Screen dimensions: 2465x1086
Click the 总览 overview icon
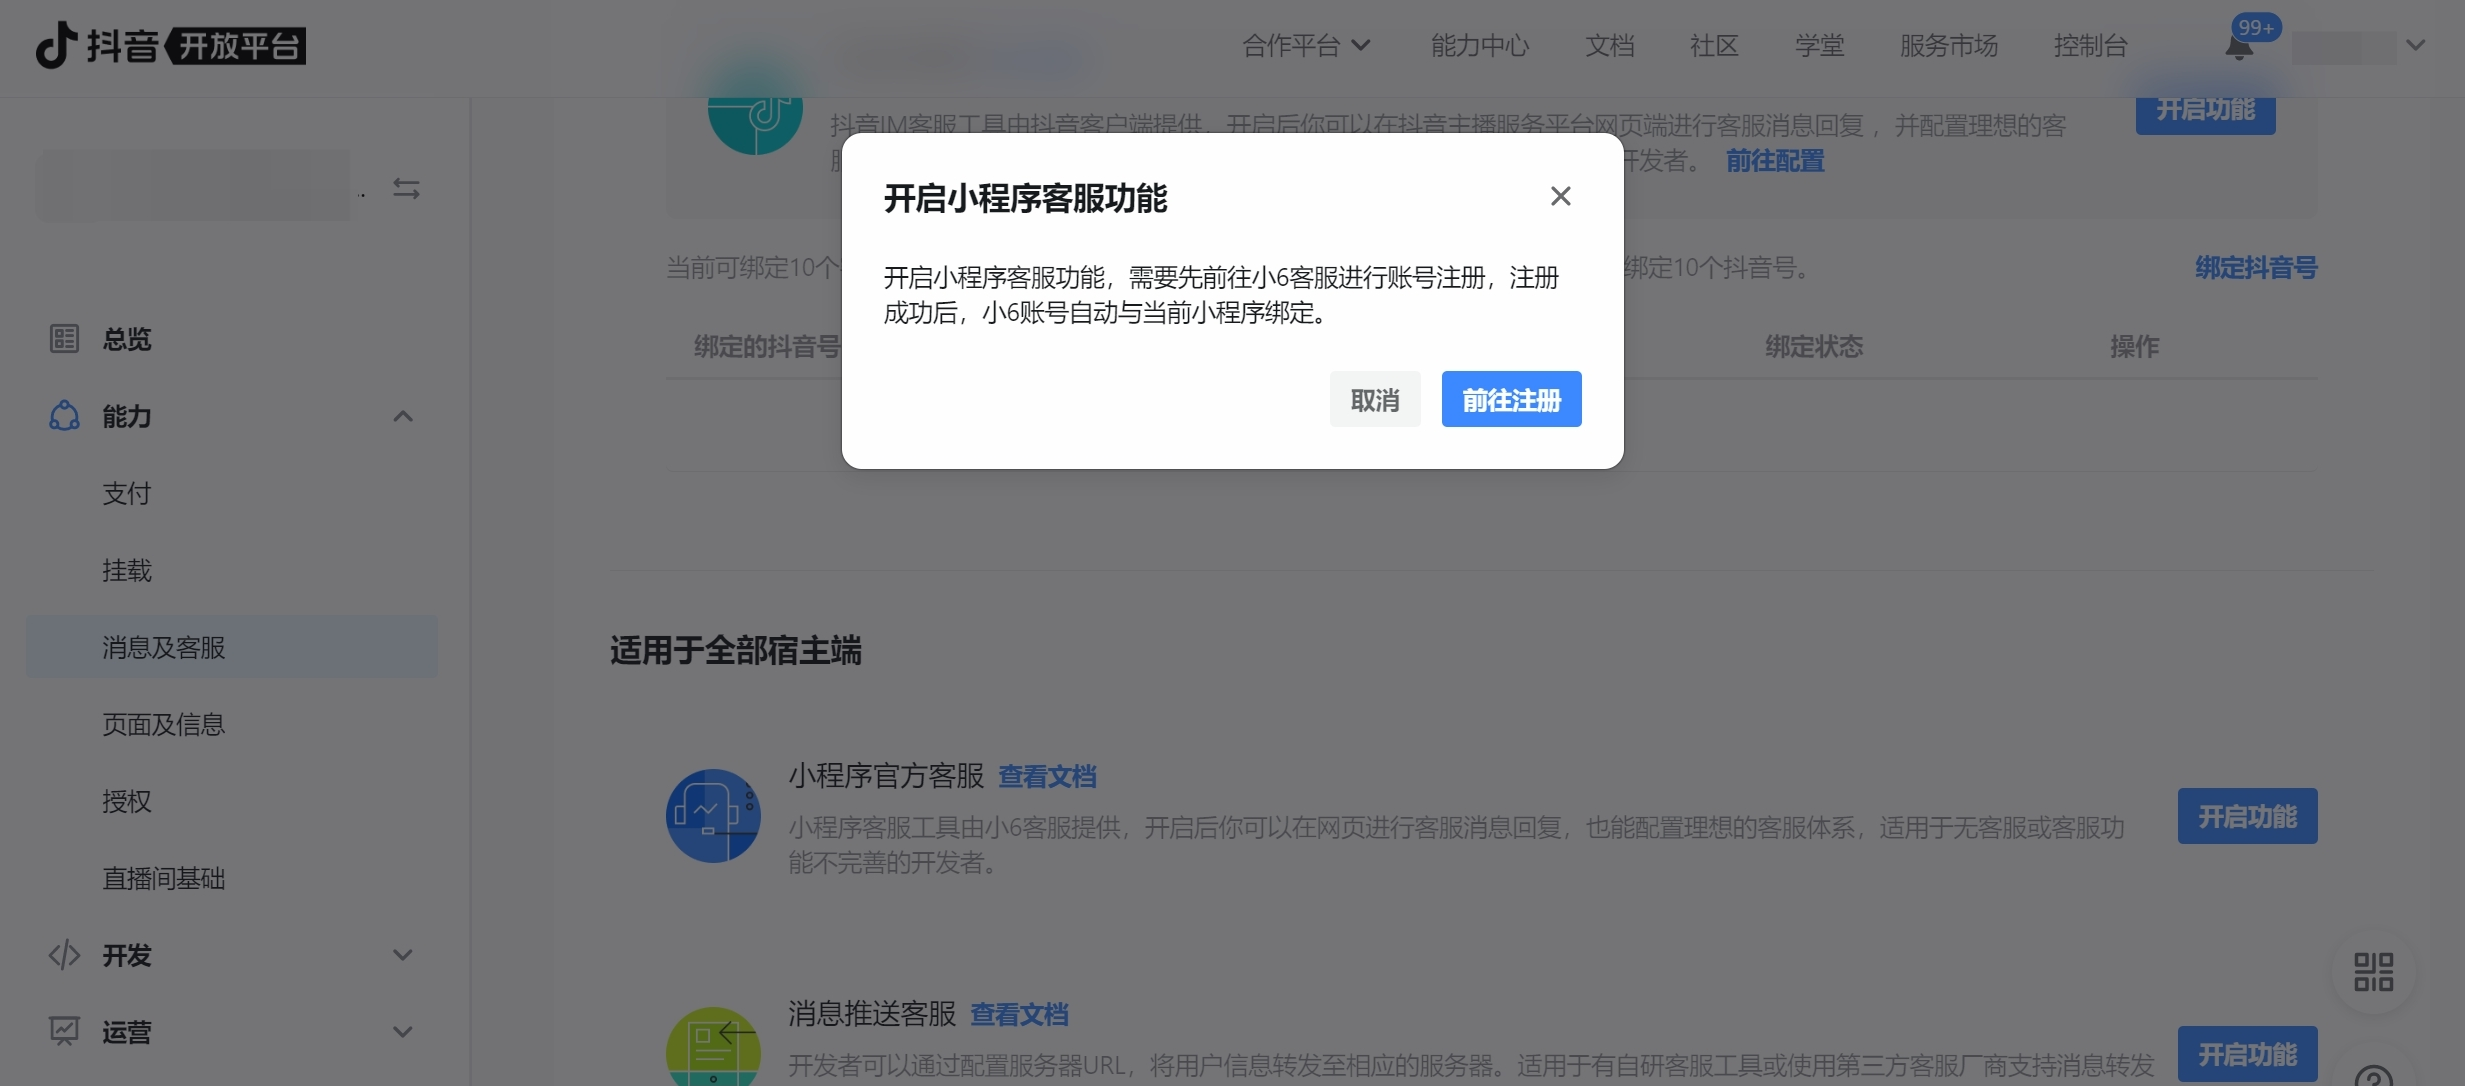click(x=64, y=339)
